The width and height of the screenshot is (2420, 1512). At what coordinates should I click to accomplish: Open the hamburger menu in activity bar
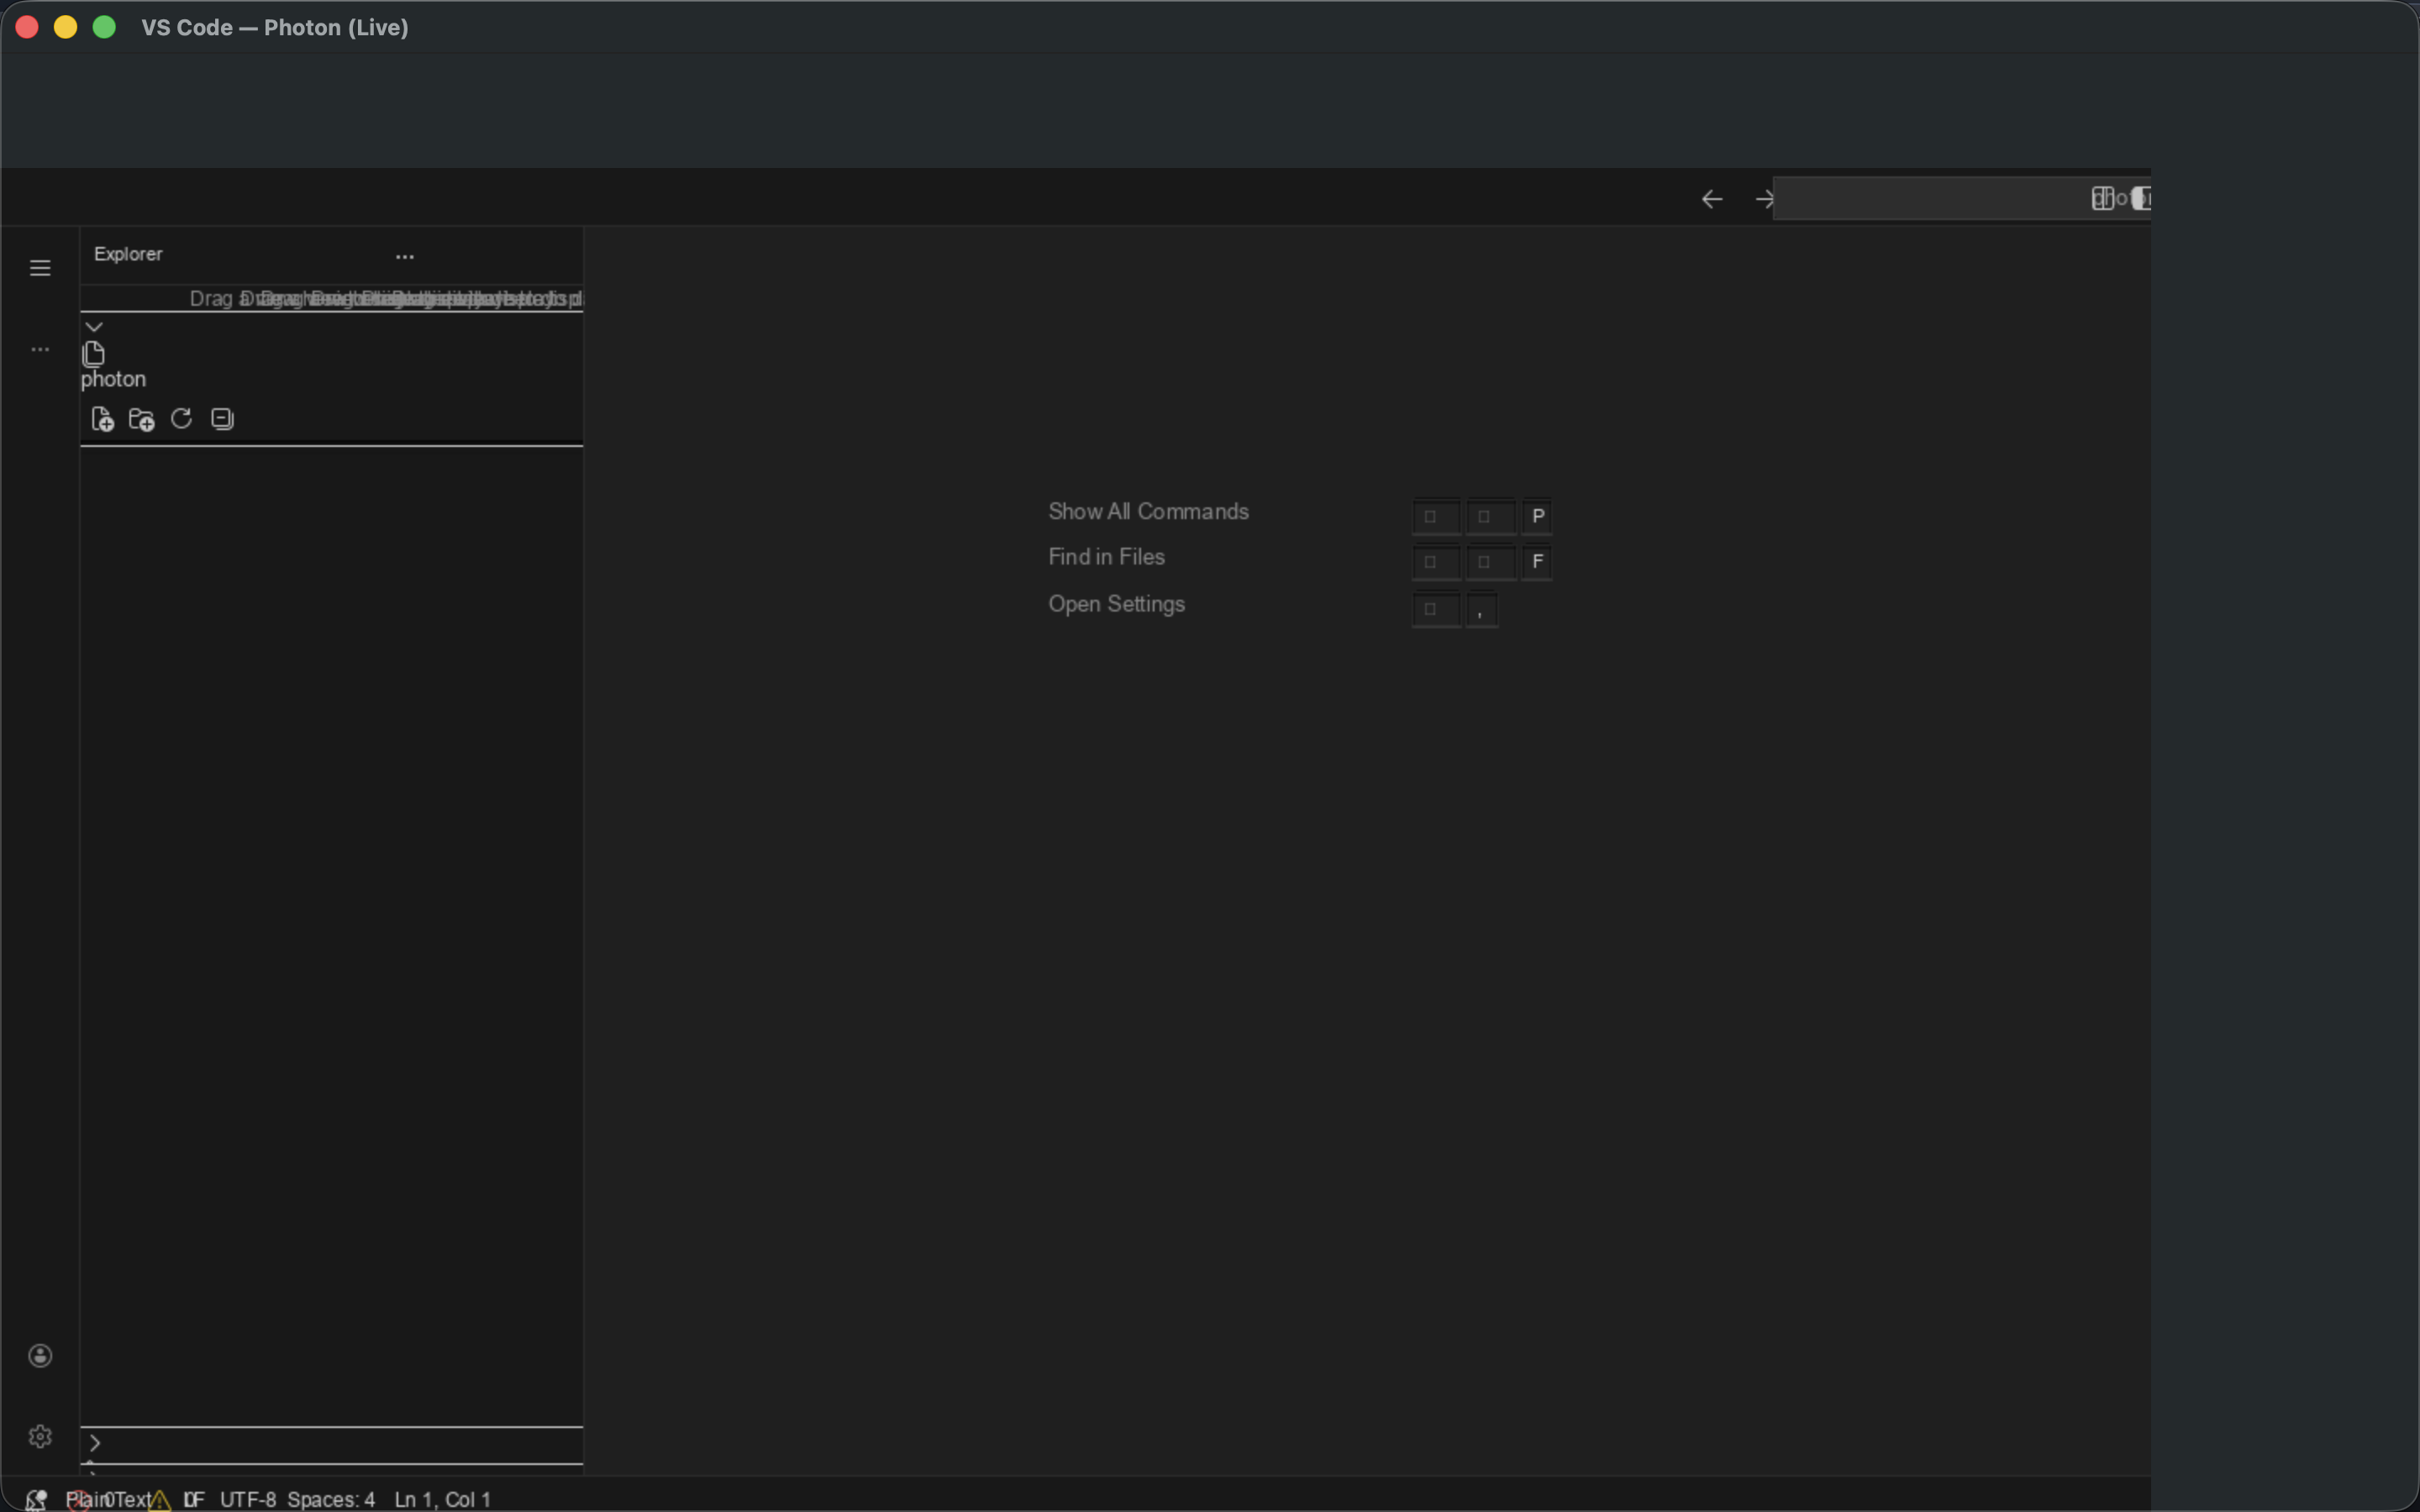[x=40, y=267]
